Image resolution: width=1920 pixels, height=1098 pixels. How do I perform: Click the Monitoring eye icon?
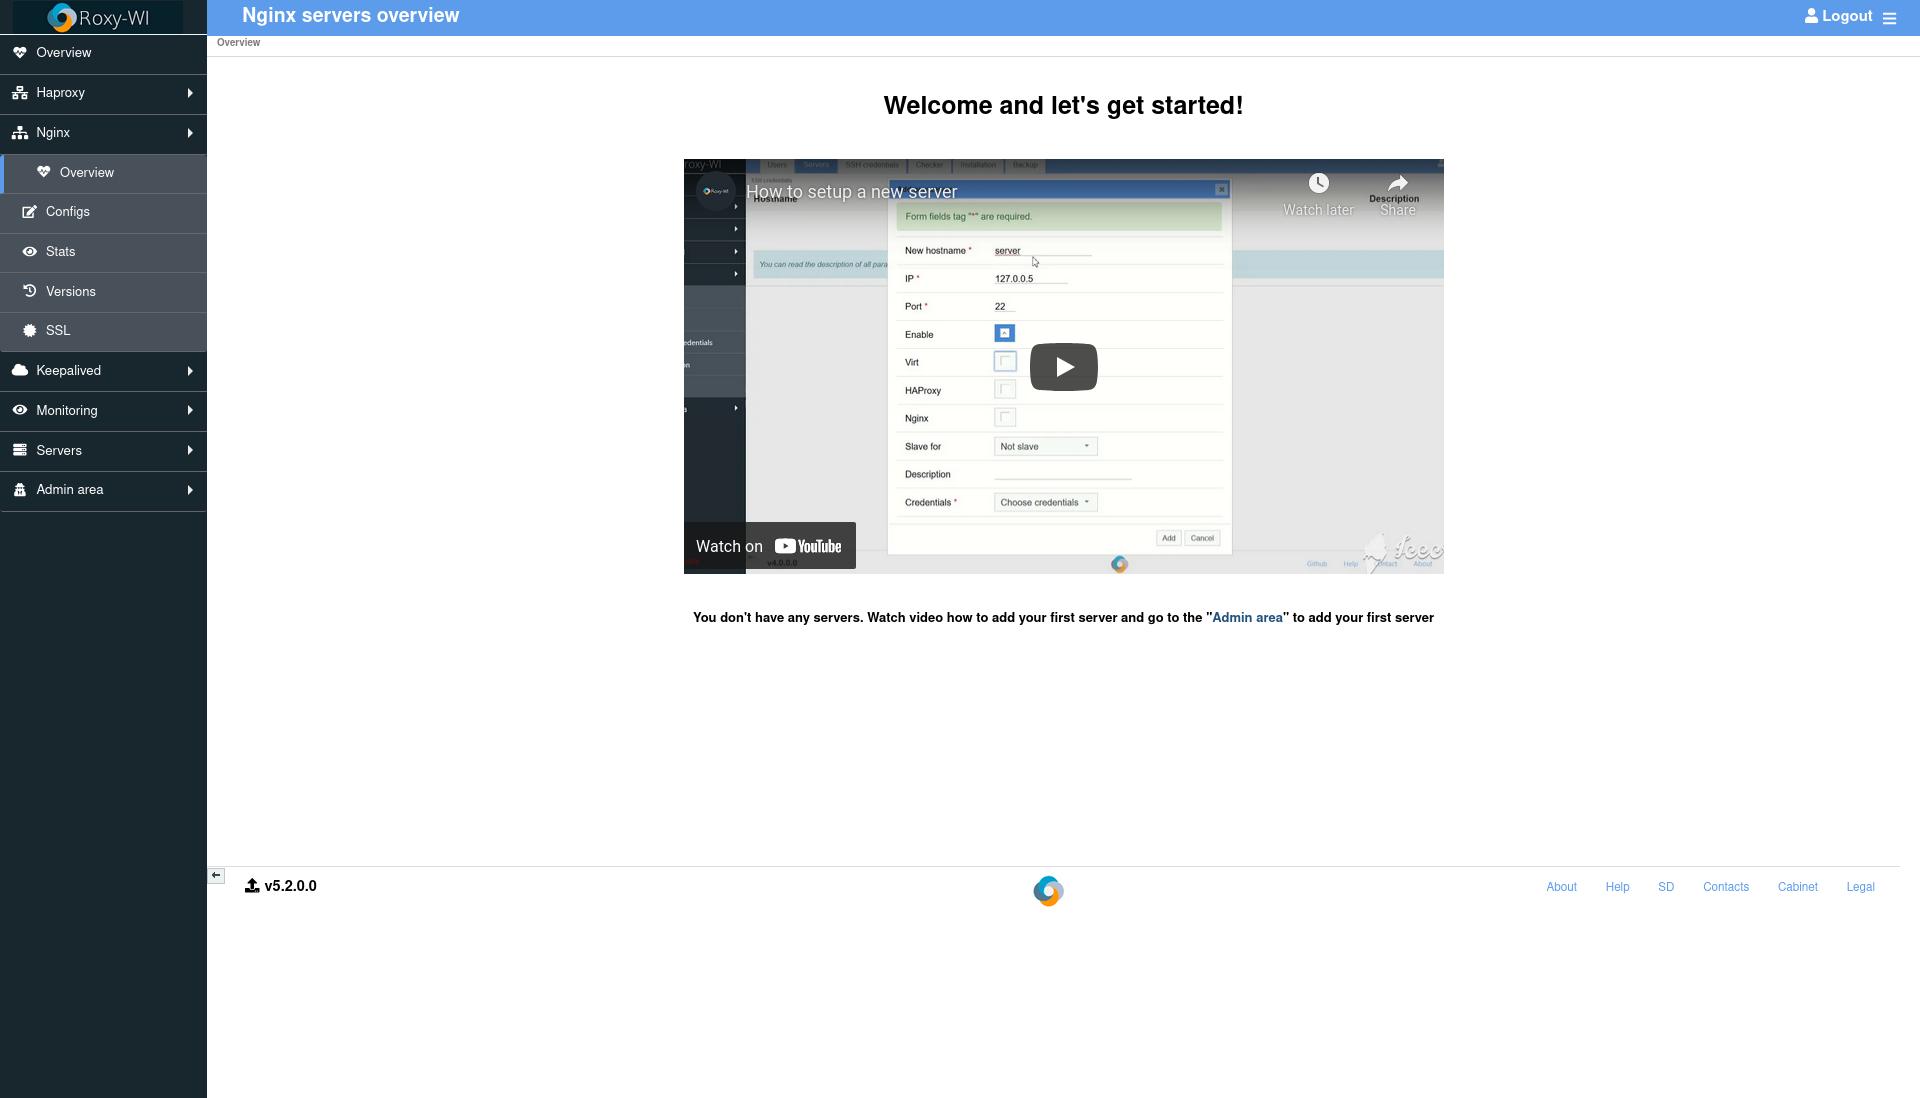(x=20, y=411)
